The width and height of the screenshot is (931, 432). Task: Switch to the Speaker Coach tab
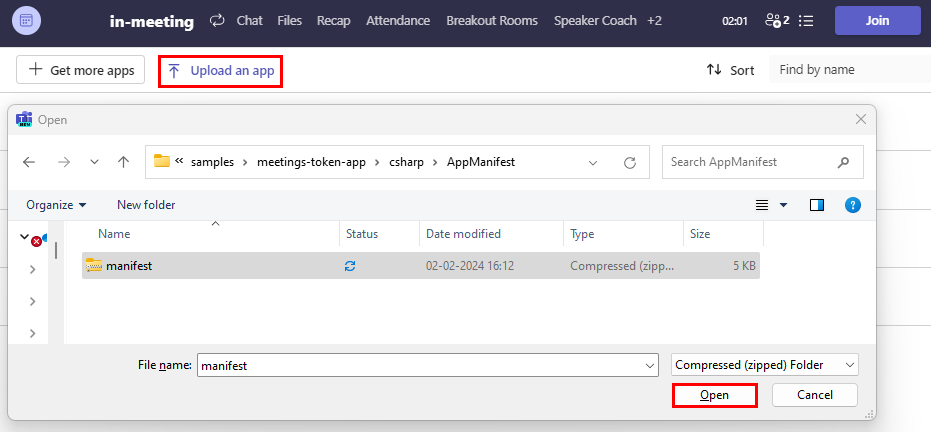[x=596, y=21]
